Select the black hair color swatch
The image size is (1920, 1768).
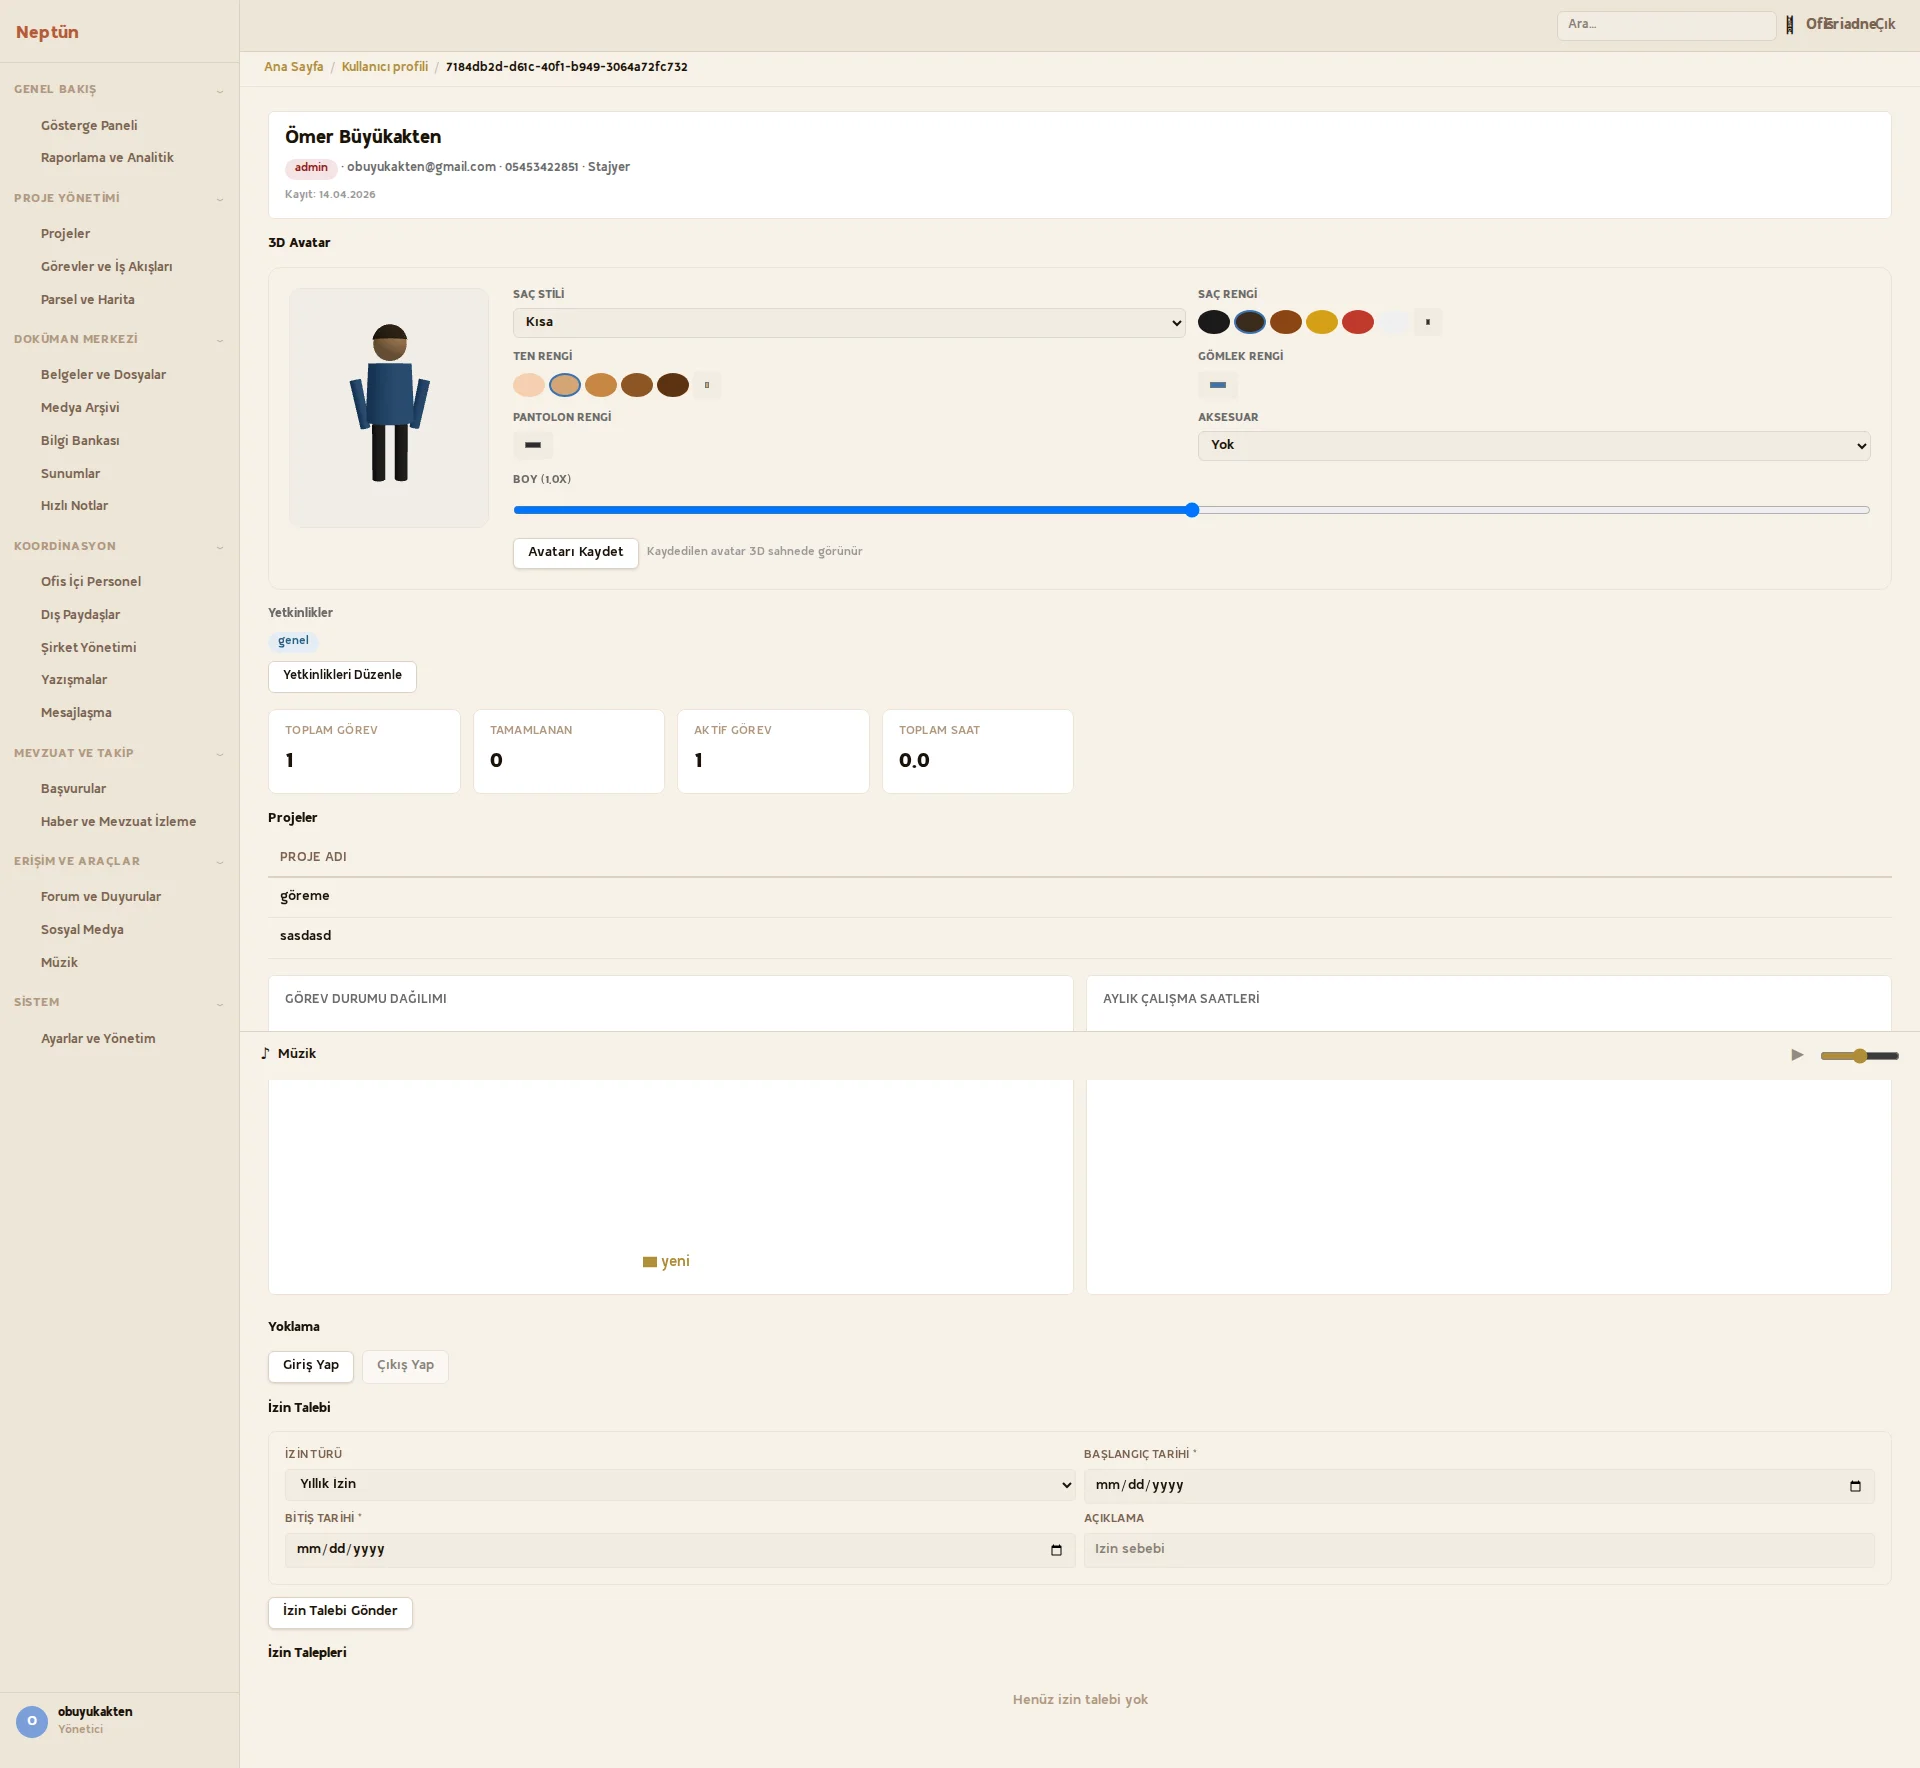coord(1214,322)
